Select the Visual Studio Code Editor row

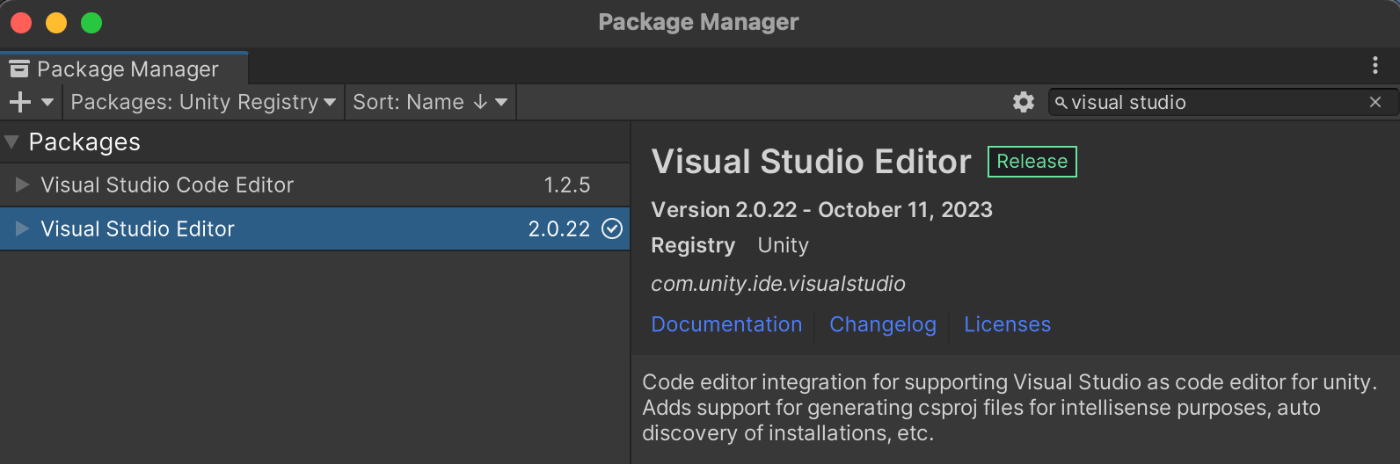[315, 185]
